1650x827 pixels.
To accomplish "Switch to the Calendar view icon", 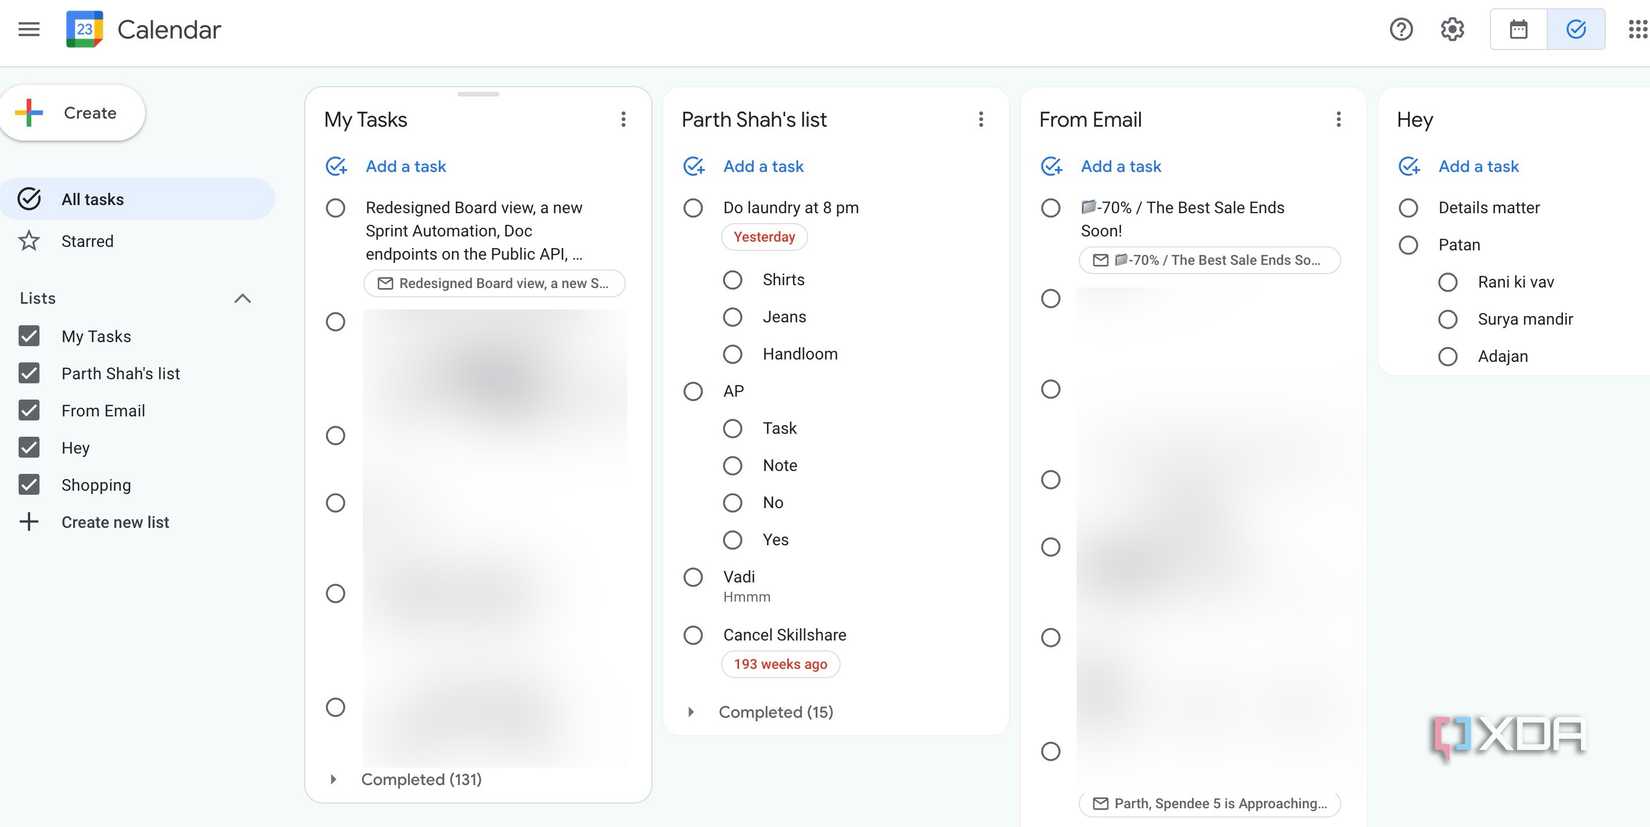I will (x=1518, y=29).
